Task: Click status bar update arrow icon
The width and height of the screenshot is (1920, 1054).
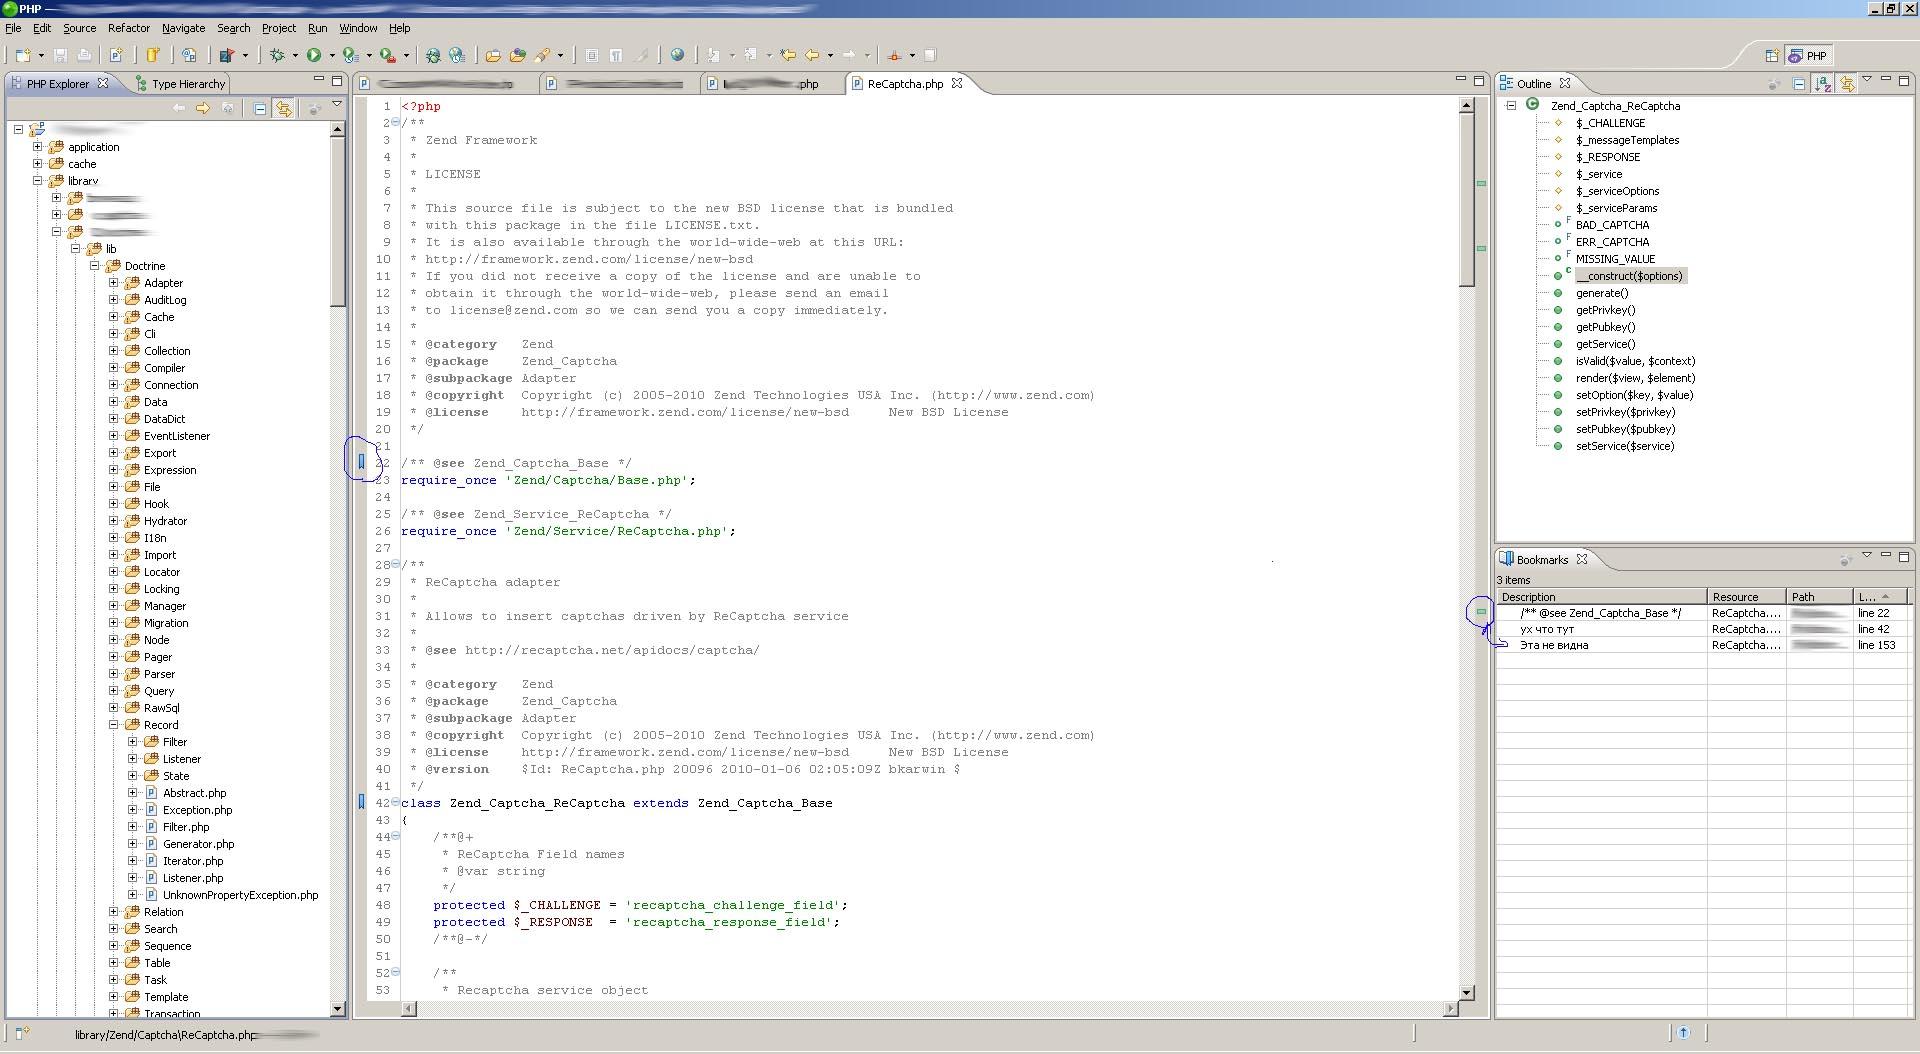Action: tap(1683, 1033)
